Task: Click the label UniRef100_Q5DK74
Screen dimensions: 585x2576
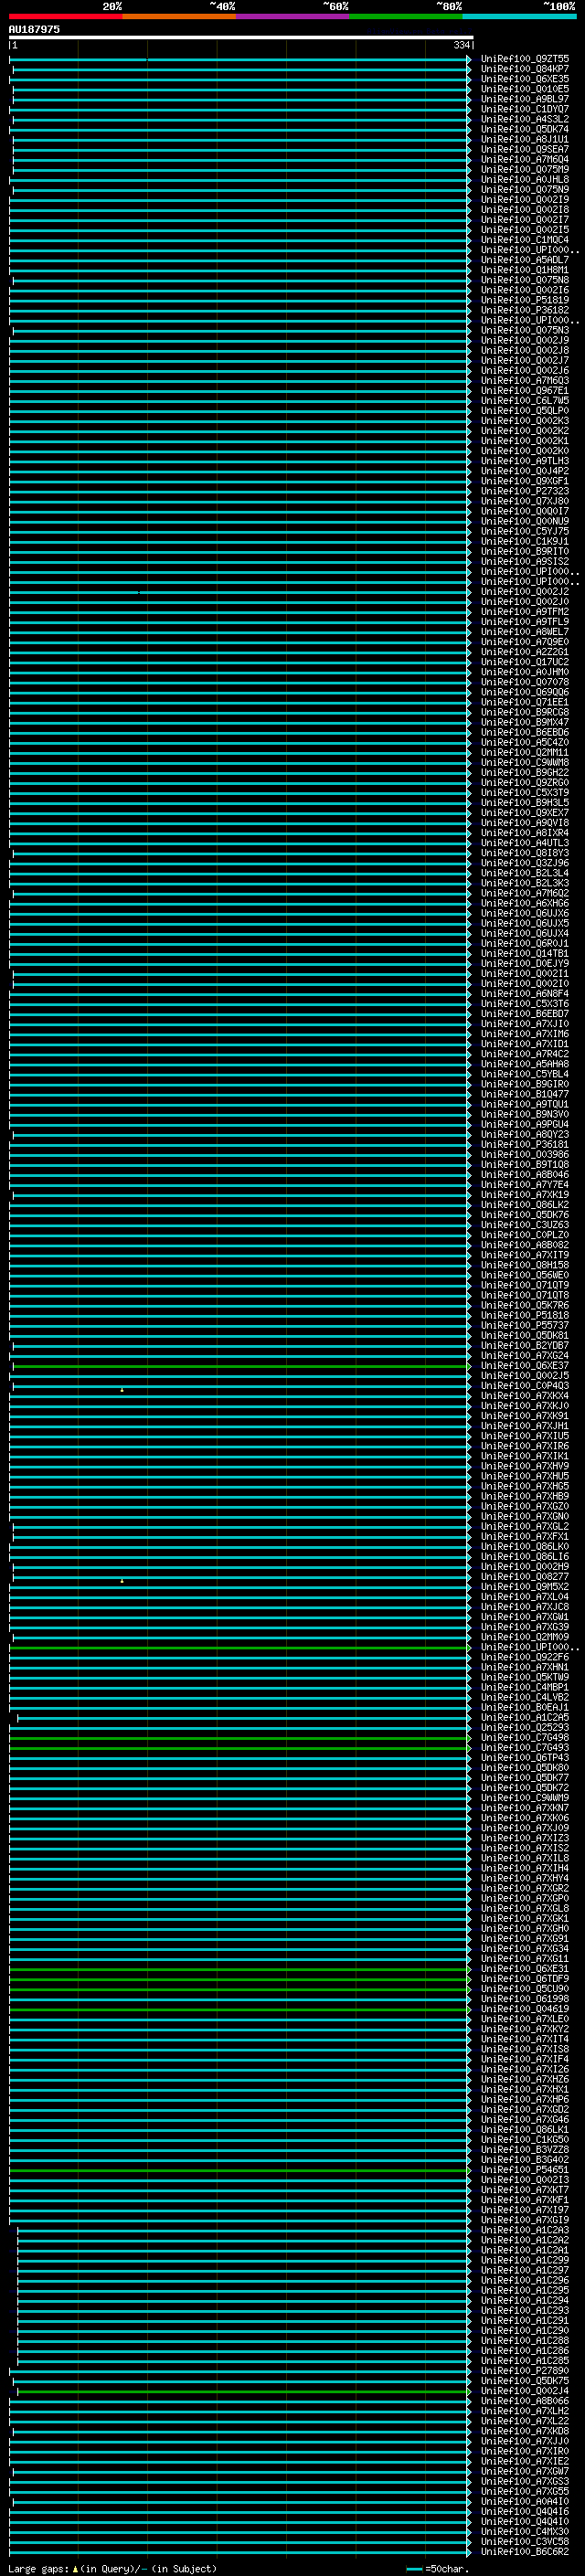Action: [524, 129]
